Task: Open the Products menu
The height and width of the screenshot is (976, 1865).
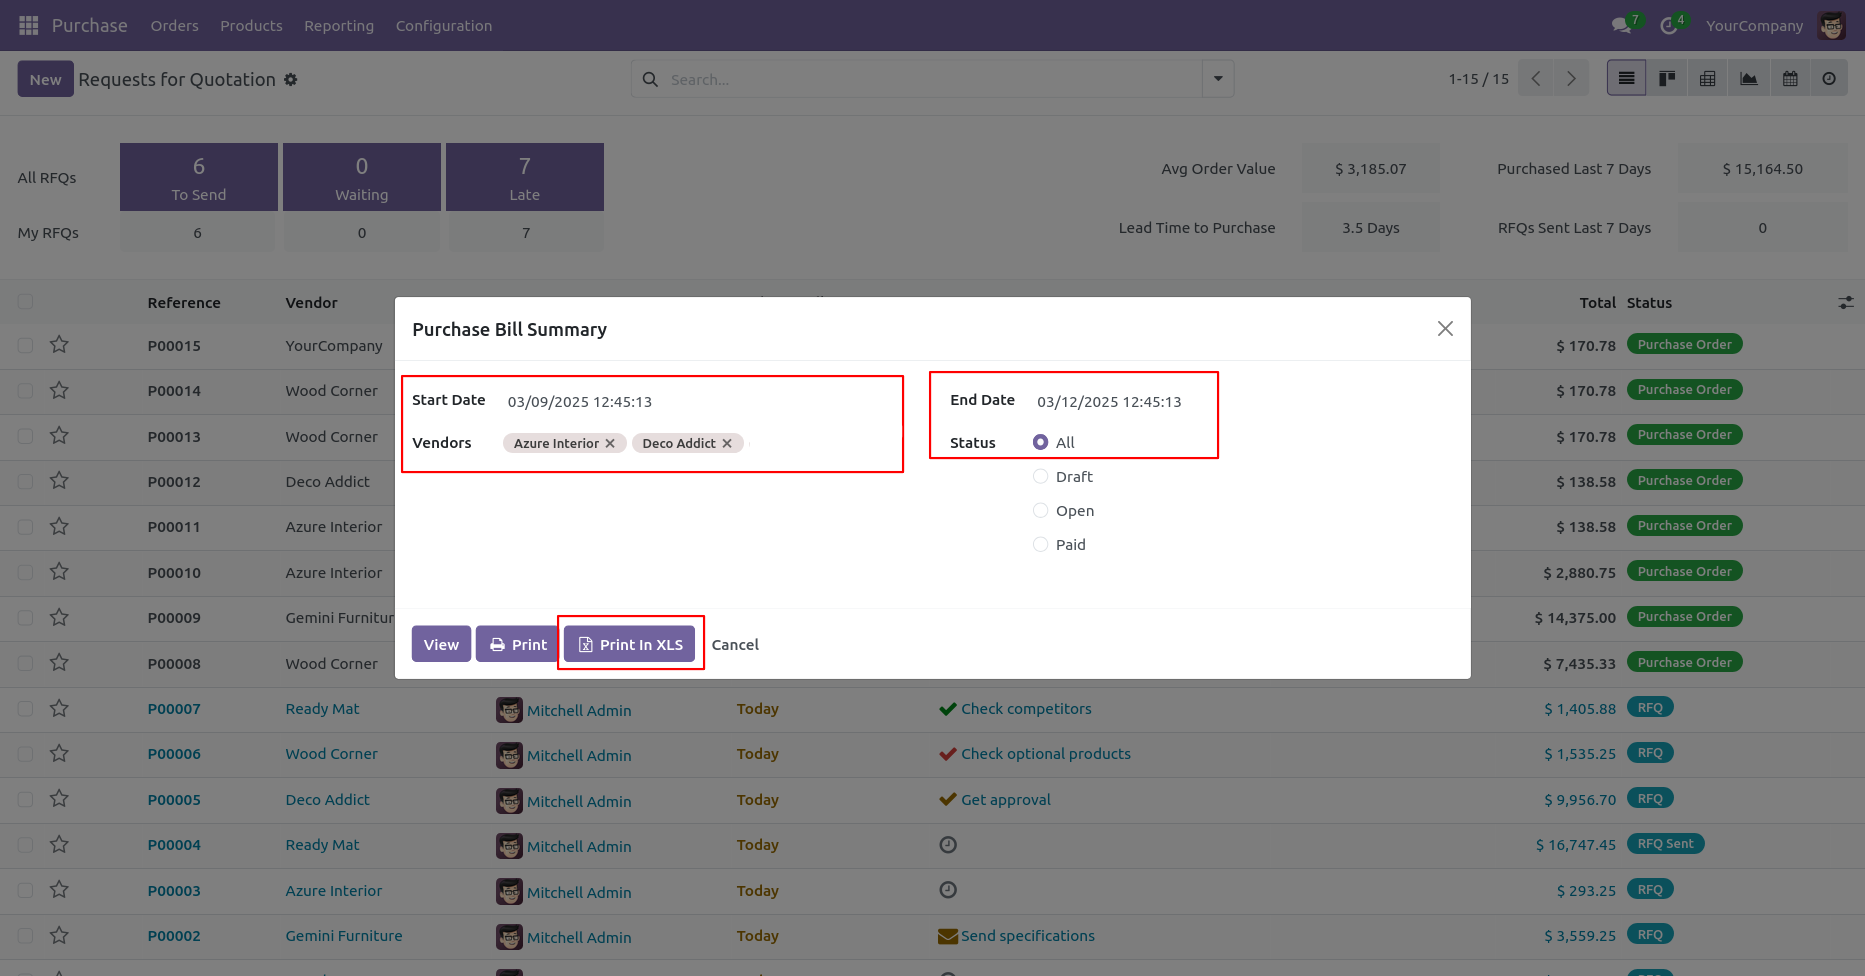Action: (251, 25)
